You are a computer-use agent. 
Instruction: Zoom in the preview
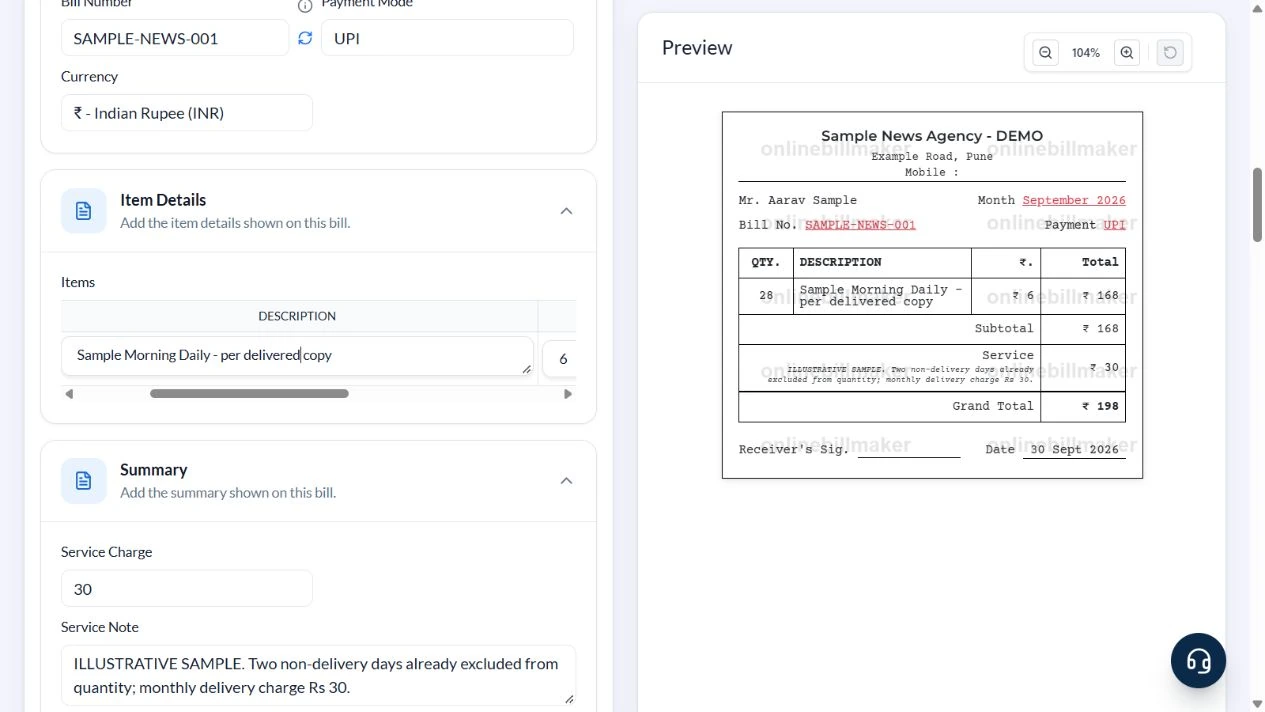click(1127, 53)
